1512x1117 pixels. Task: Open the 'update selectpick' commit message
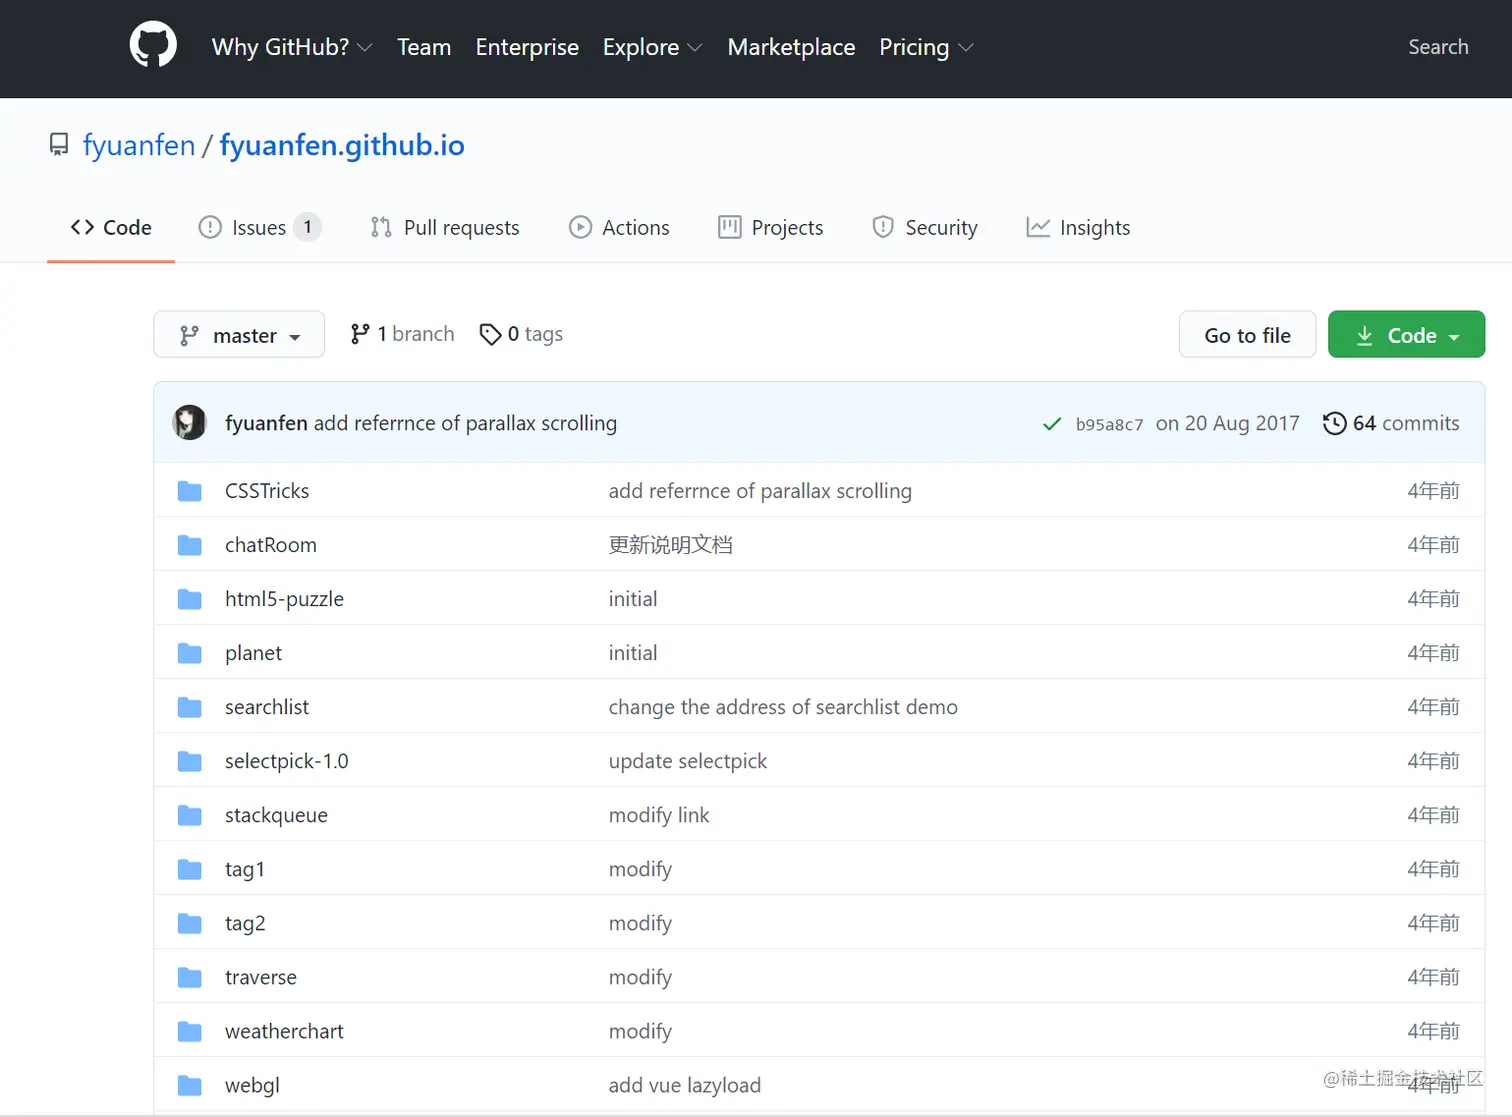(x=688, y=761)
